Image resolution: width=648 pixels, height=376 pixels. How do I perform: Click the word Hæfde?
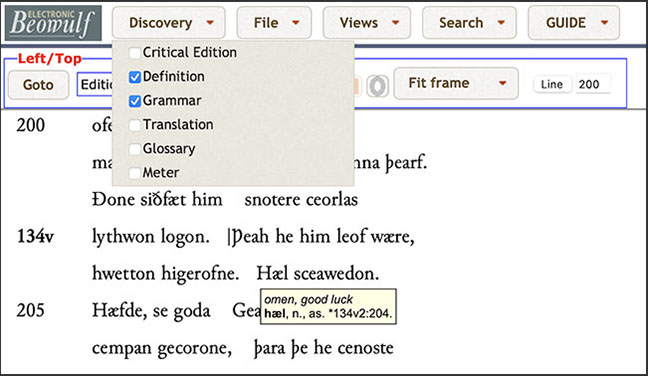coord(119,311)
